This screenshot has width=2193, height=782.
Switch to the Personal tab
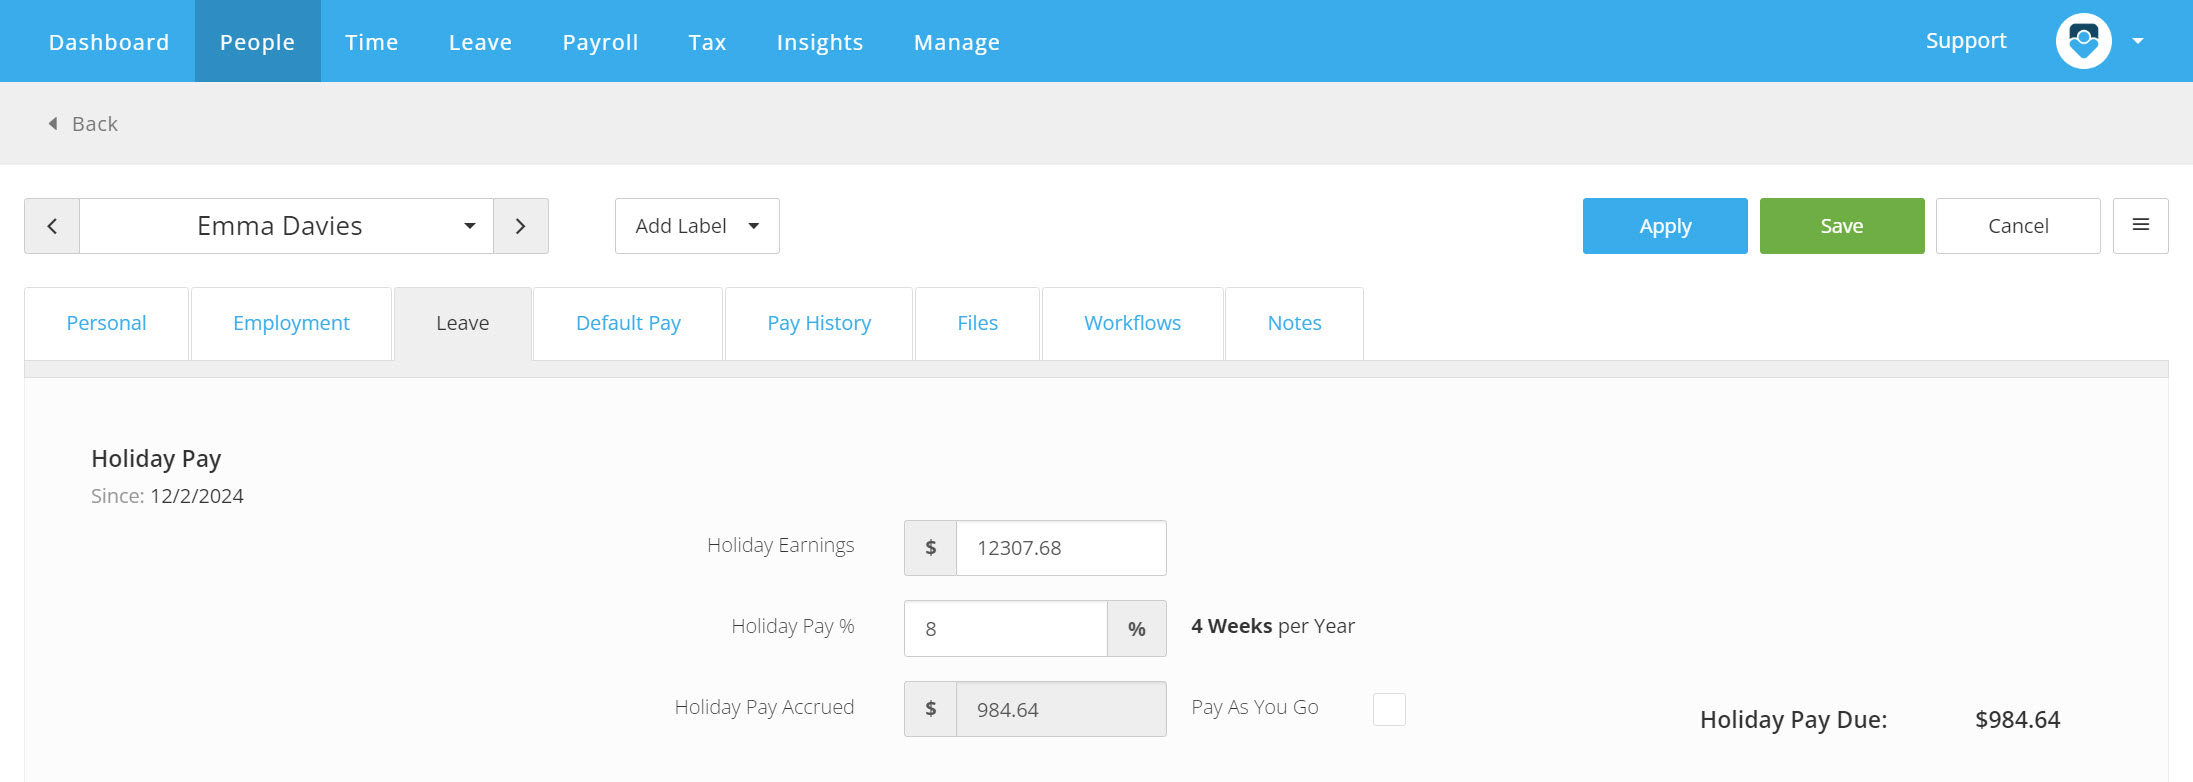106,323
